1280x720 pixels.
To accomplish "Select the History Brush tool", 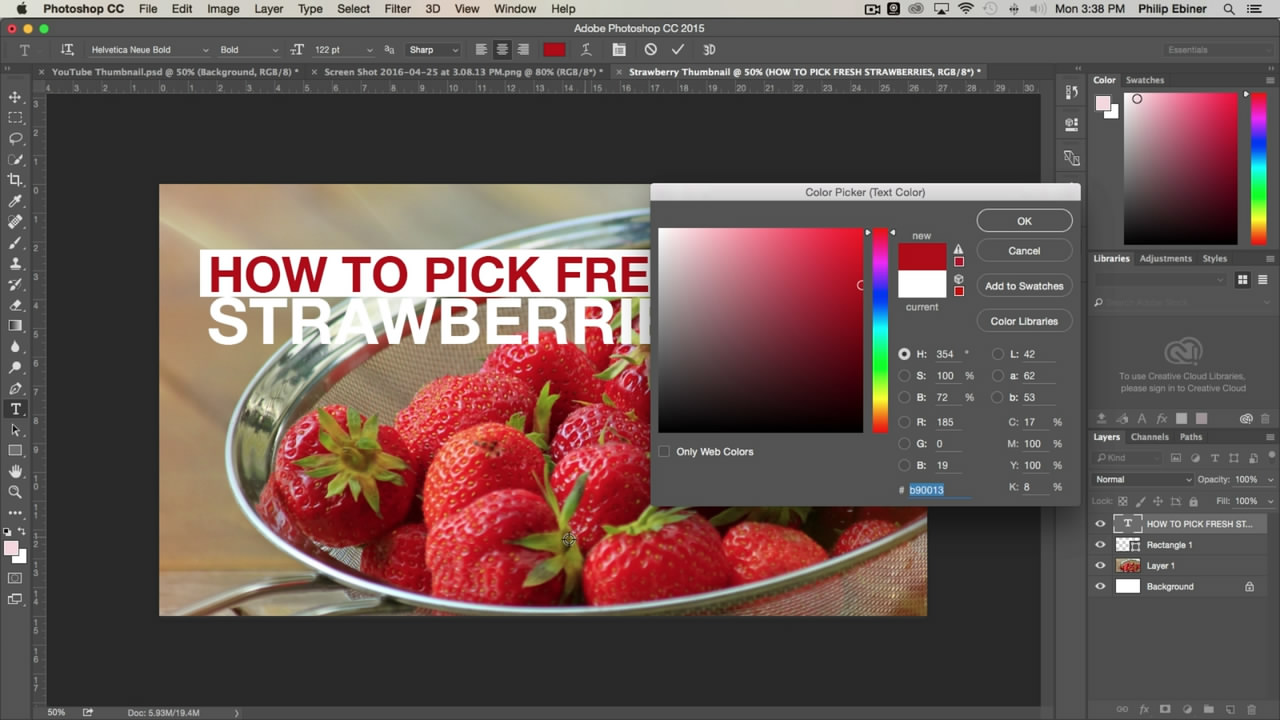I will point(15,284).
